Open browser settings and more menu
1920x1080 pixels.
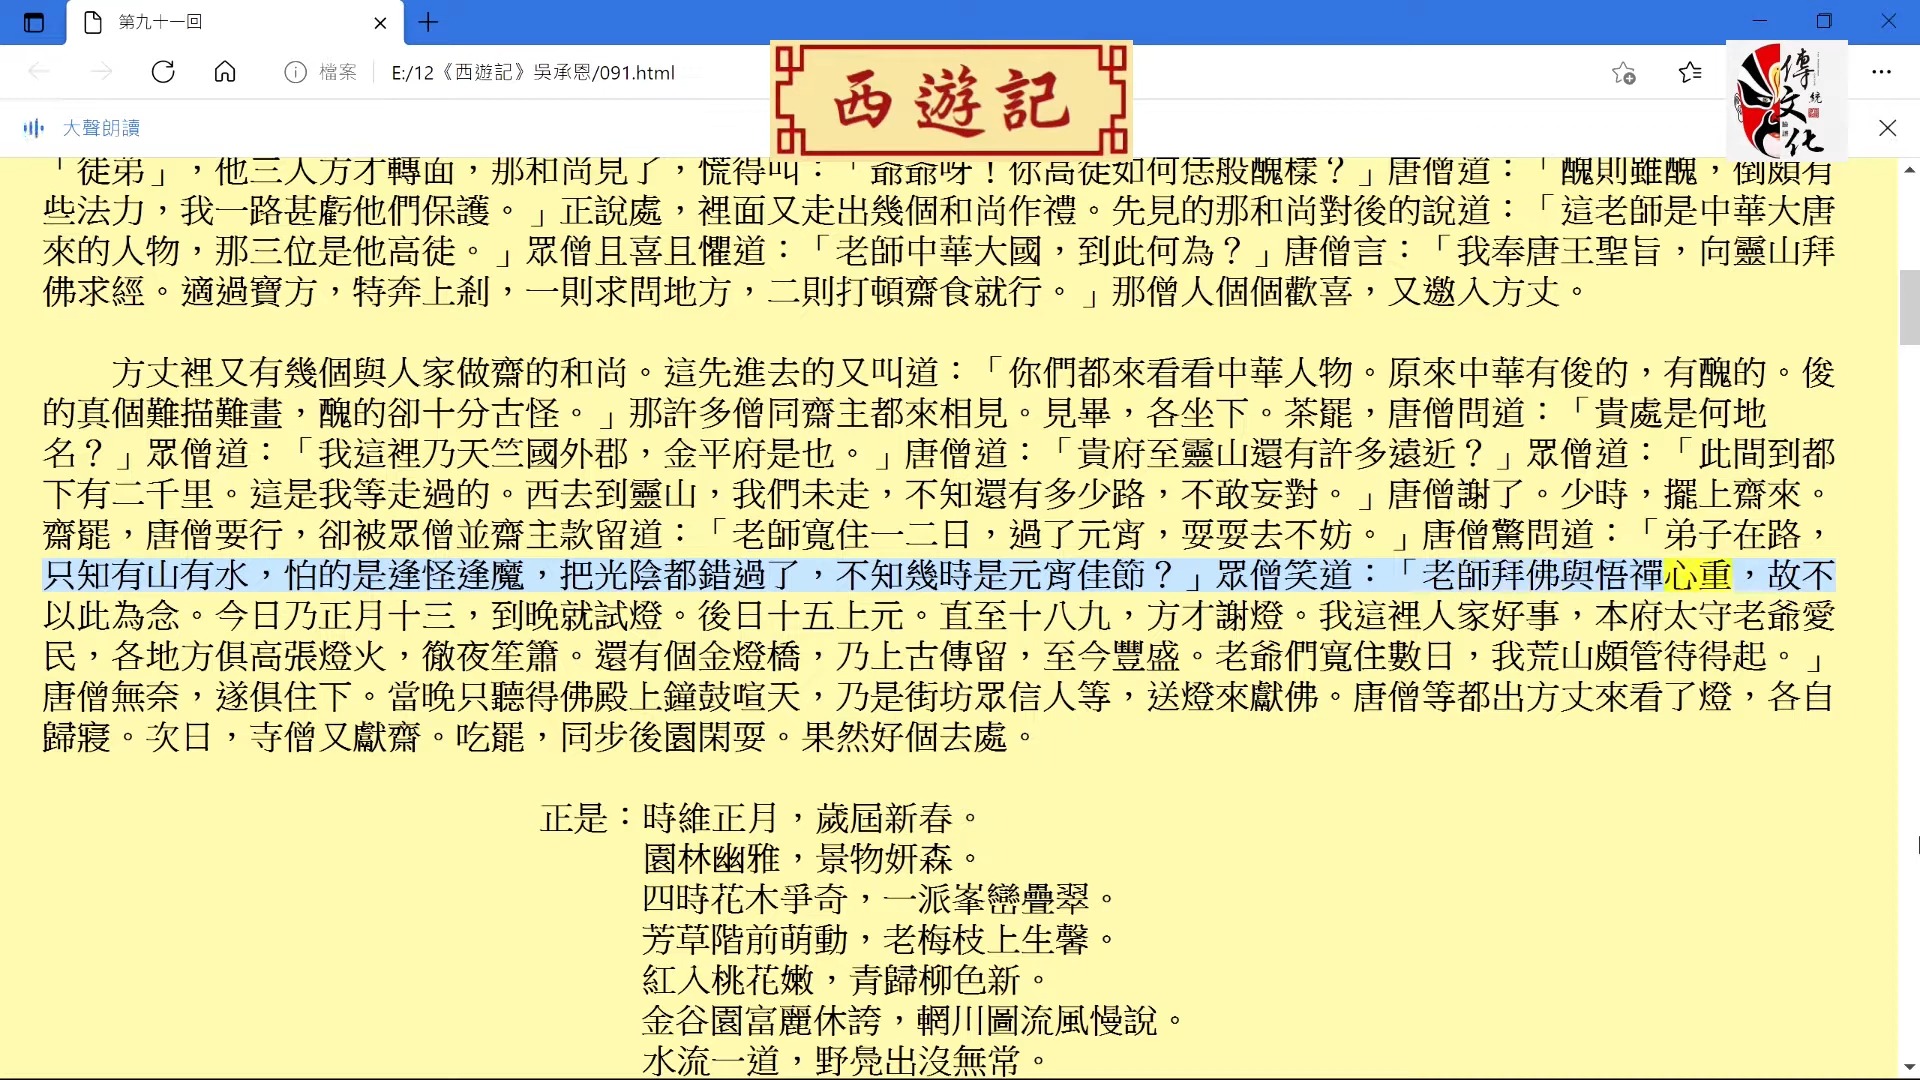pos(1881,72)
